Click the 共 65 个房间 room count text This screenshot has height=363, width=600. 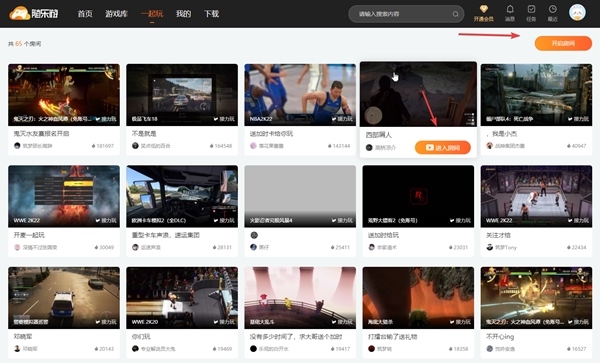tap(24, 44)
